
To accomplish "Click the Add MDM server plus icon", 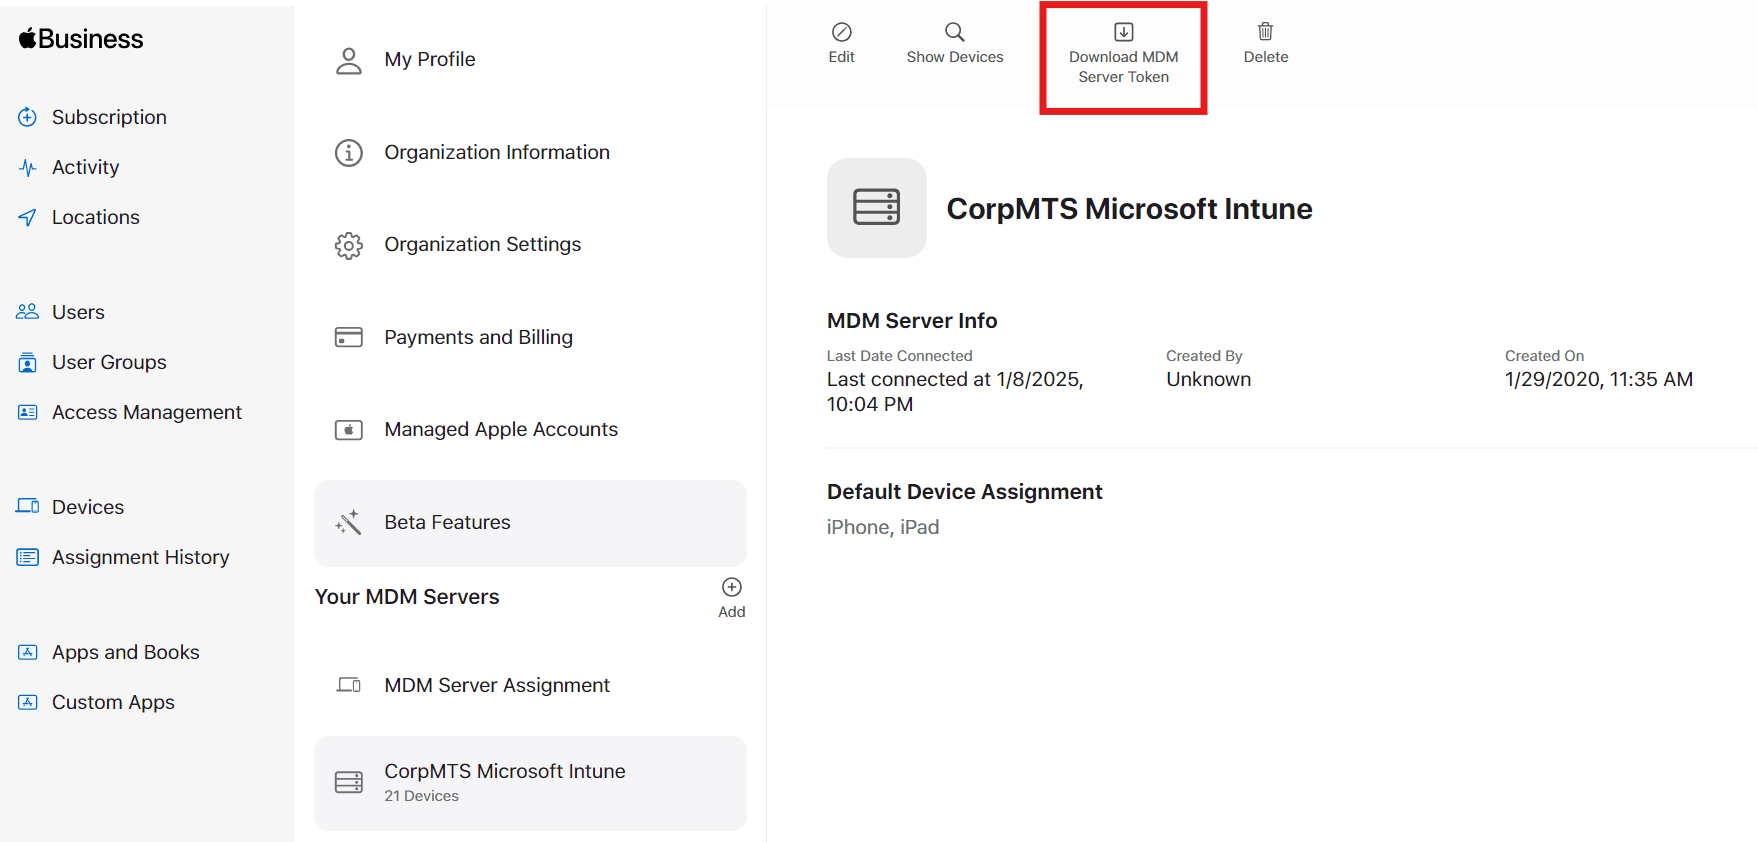I will click(732, 587).
